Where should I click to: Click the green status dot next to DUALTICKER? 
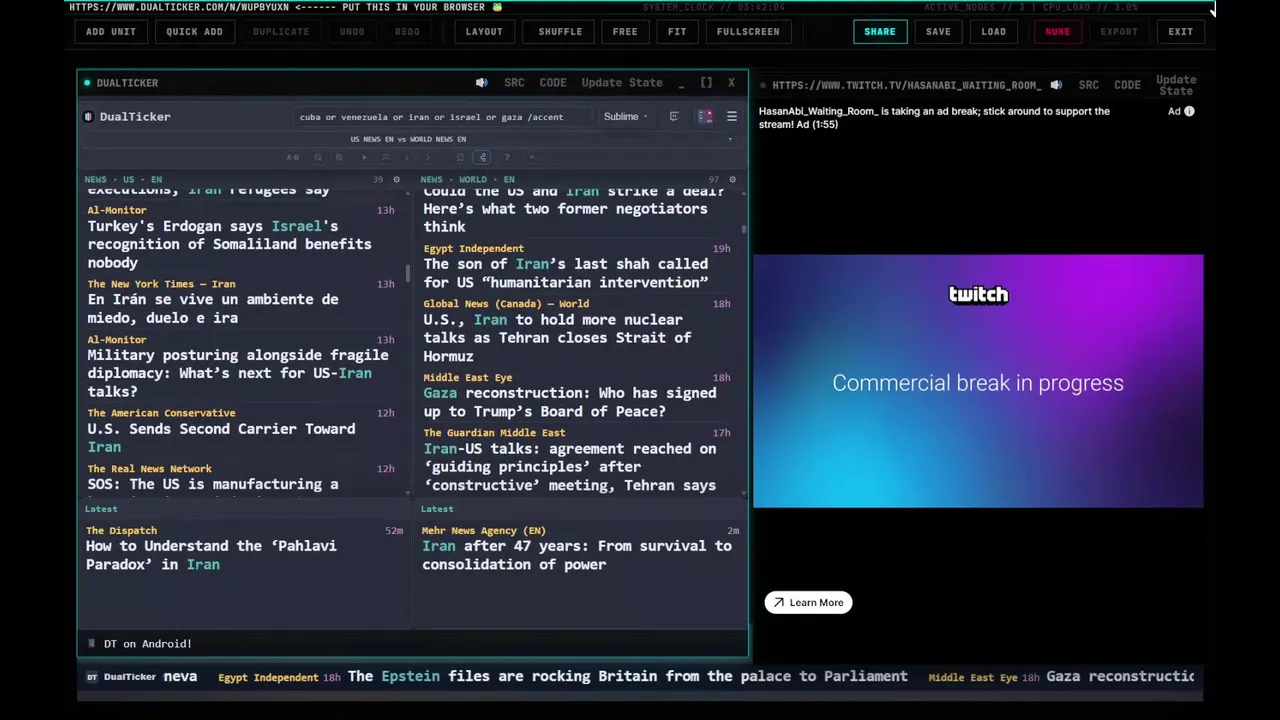(87, 83)
